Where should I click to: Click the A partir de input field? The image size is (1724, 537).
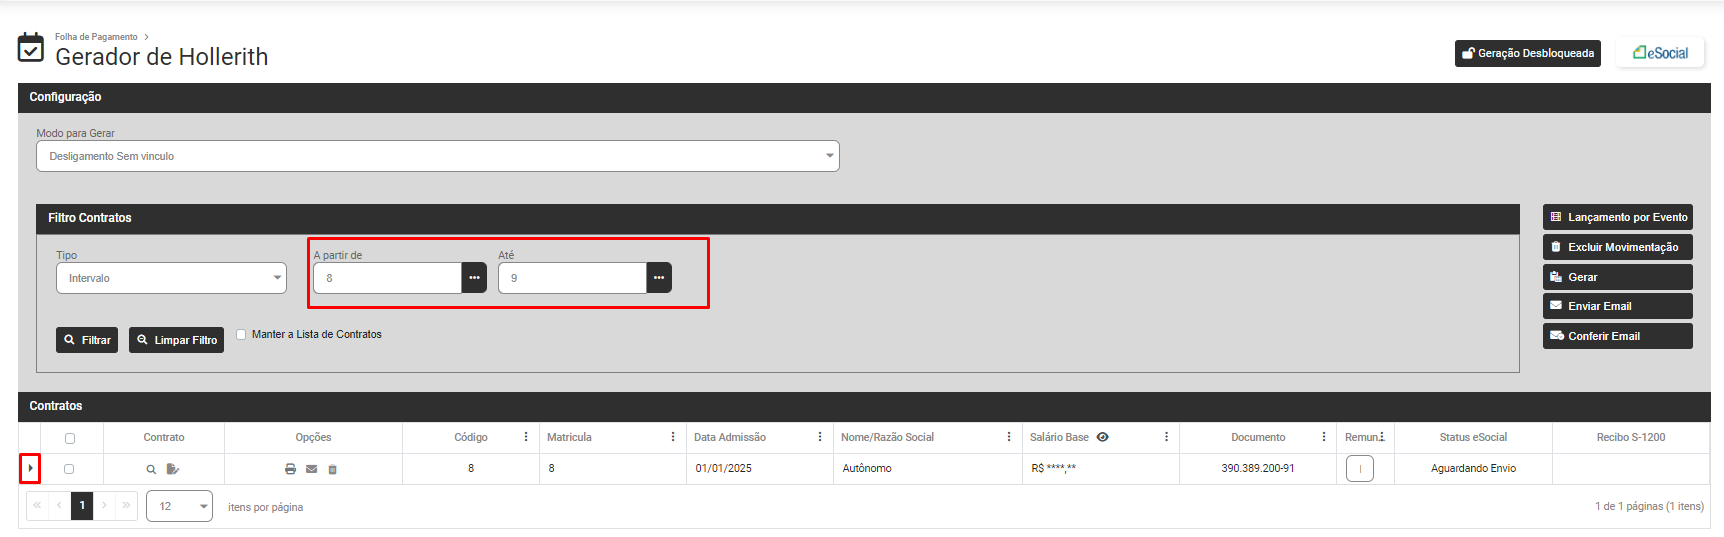tap(387, 278)
